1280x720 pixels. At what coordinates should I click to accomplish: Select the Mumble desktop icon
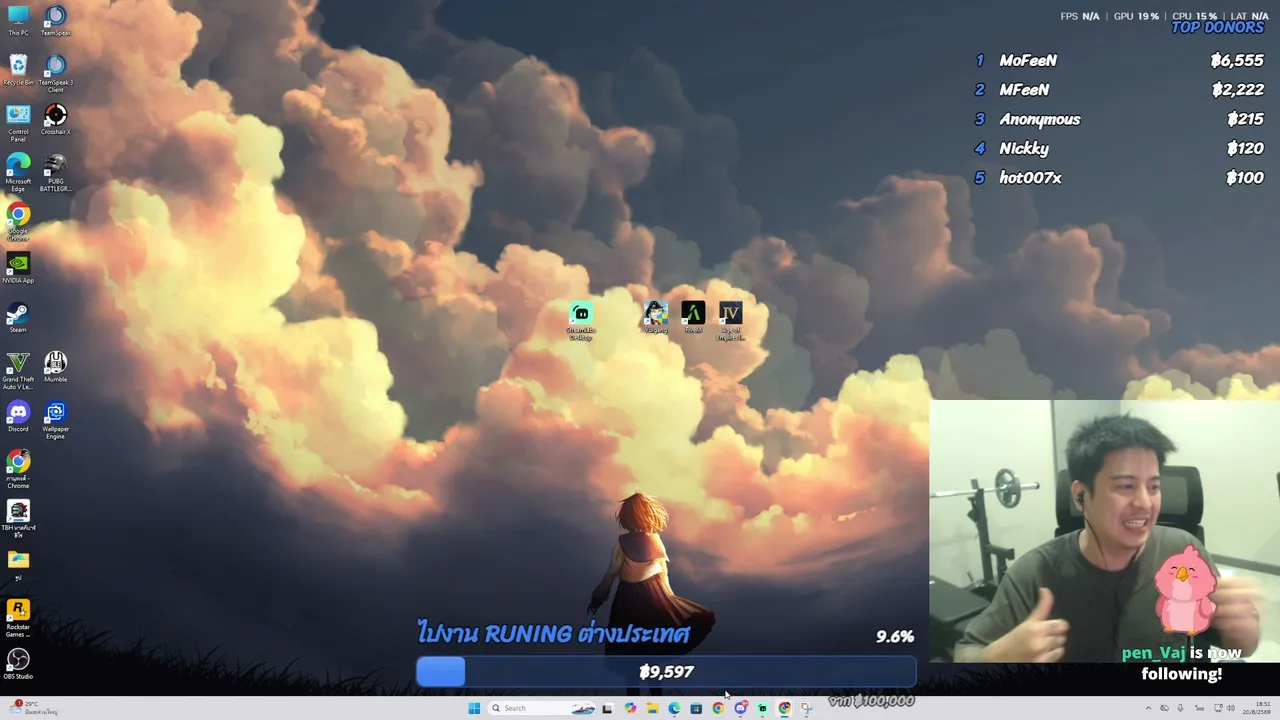coord(56,367)
